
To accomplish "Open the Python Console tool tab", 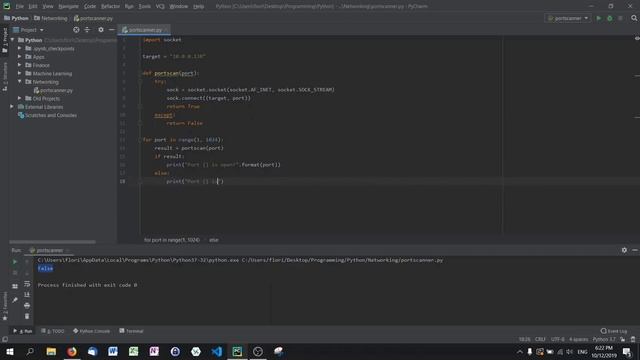I will [x=91, y=331].
